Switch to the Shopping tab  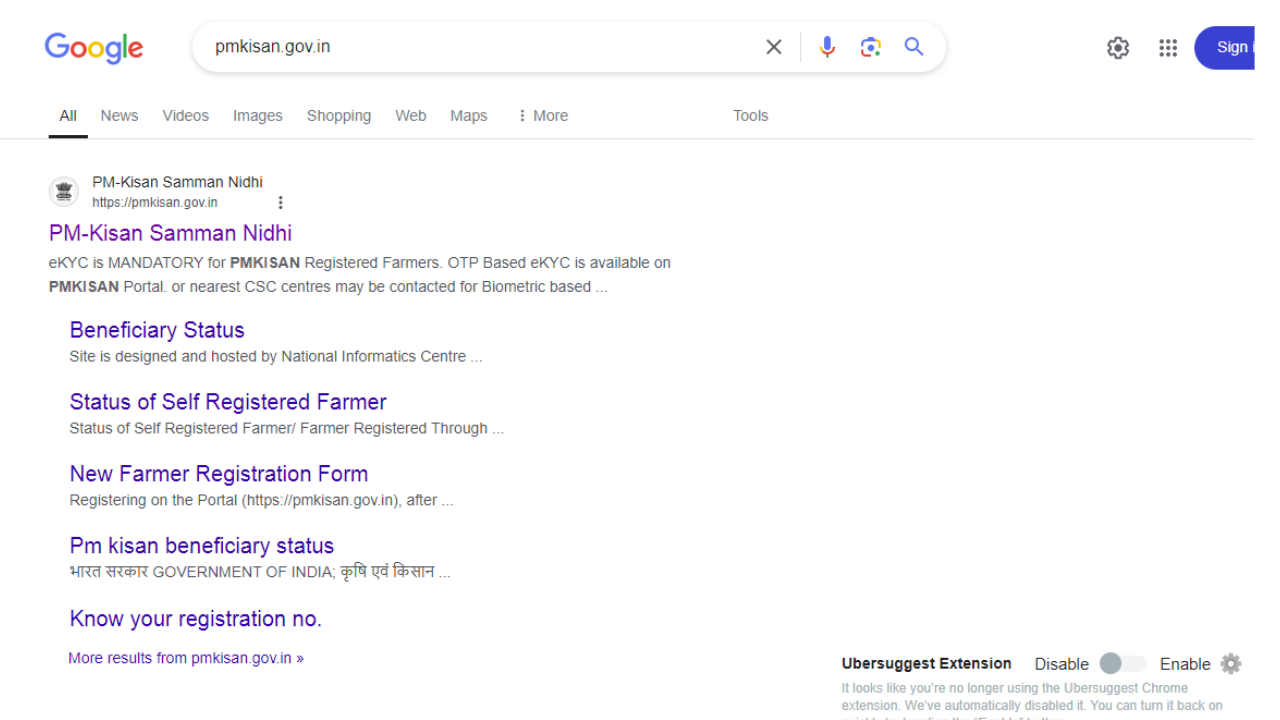339,116
